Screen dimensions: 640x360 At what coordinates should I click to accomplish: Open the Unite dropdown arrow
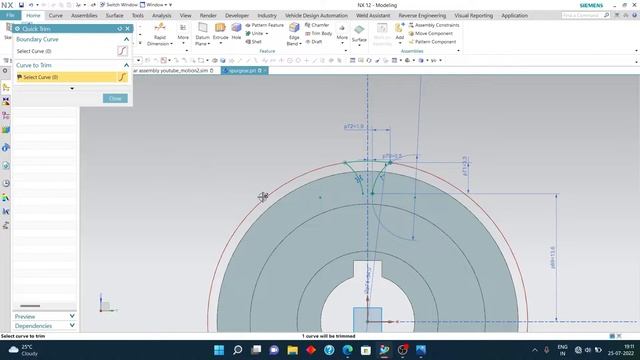[267, 33]
